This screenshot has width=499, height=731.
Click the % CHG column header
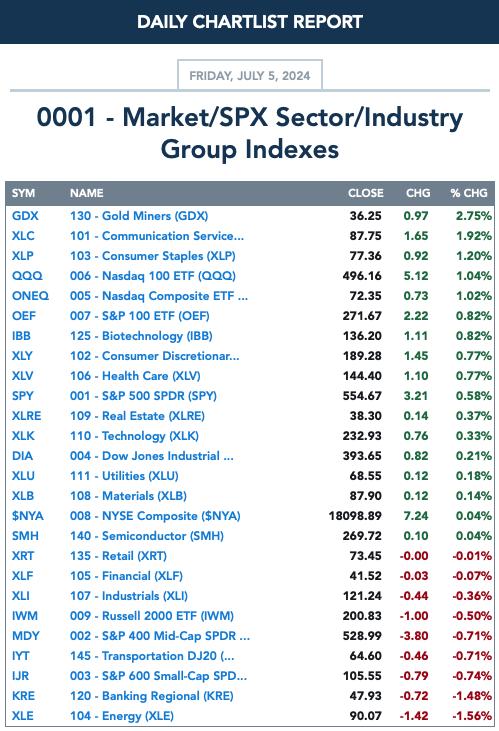coord(469,193)
